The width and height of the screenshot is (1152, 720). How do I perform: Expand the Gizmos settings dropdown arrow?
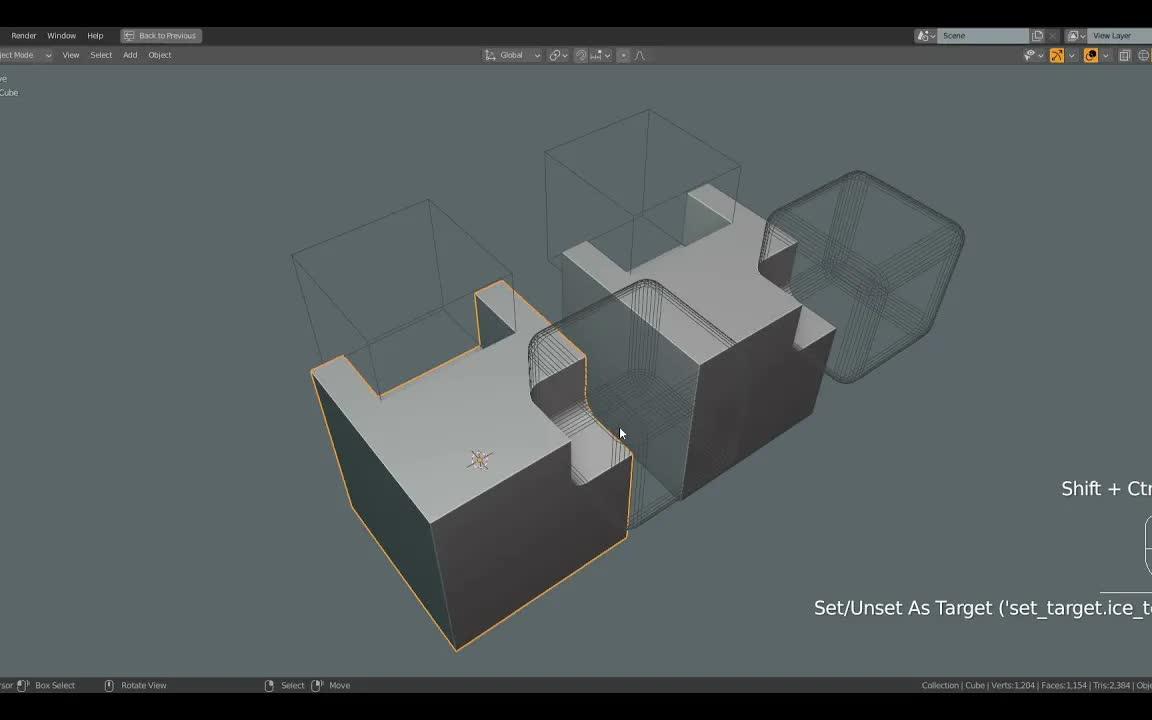pos(1072,55)
